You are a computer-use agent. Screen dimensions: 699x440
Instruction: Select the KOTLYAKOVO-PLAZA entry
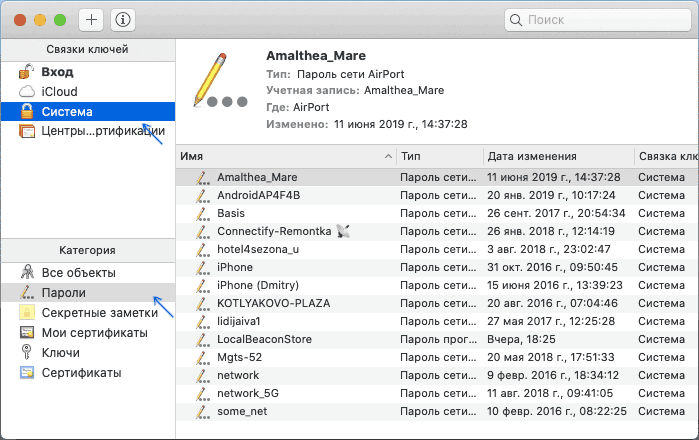437,303
